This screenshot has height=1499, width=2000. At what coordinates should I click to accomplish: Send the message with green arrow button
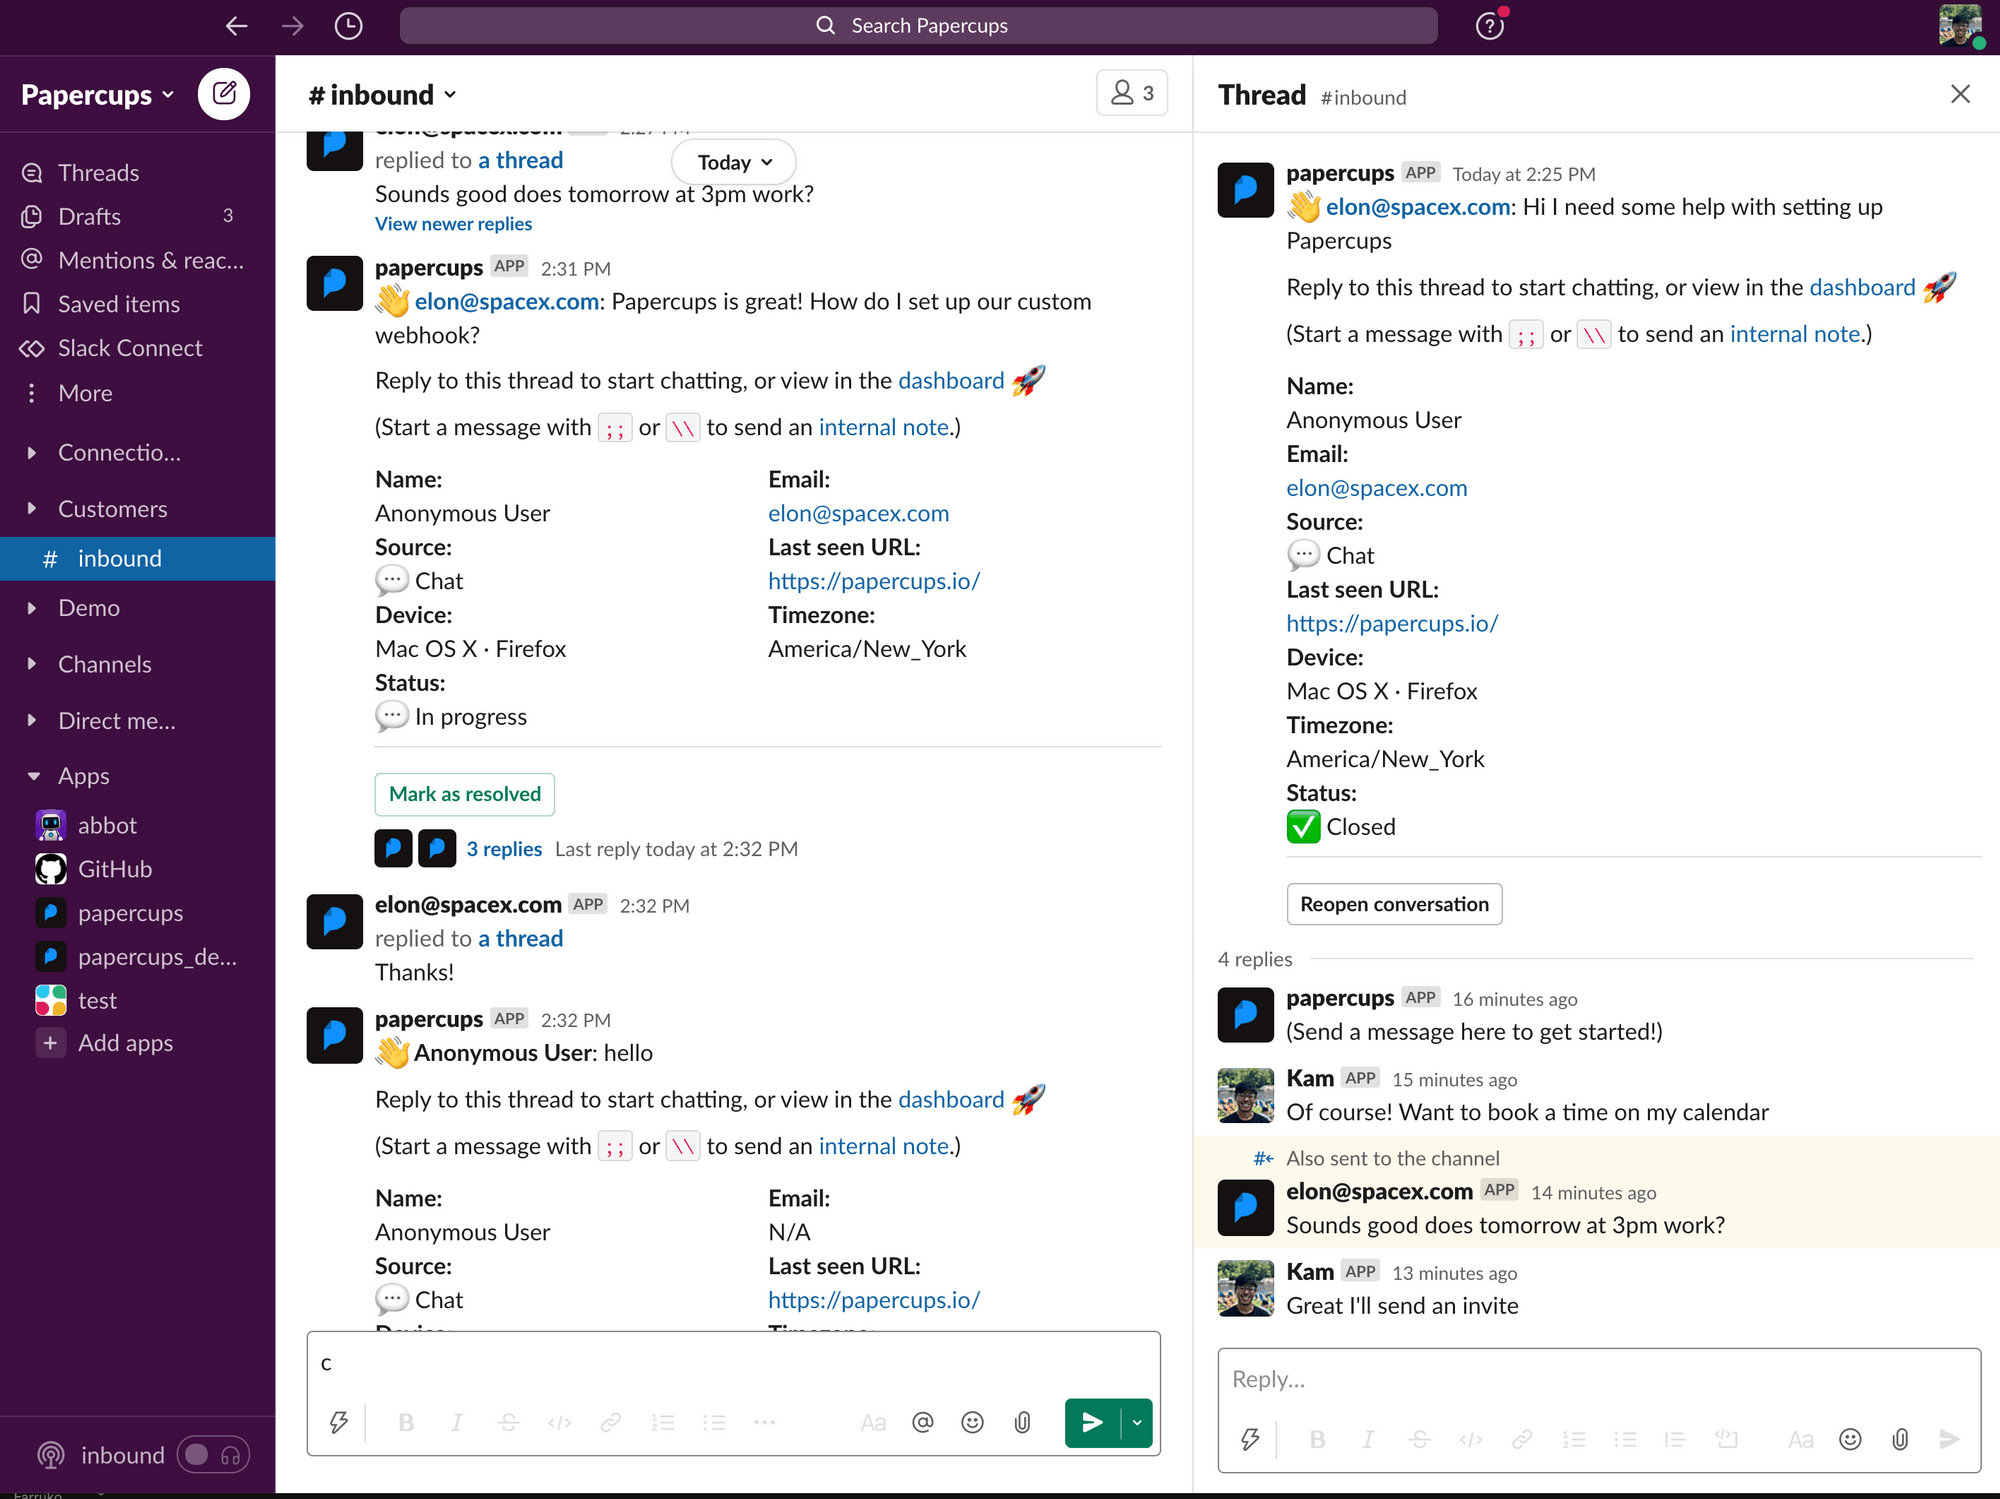coord(1092,1422)
